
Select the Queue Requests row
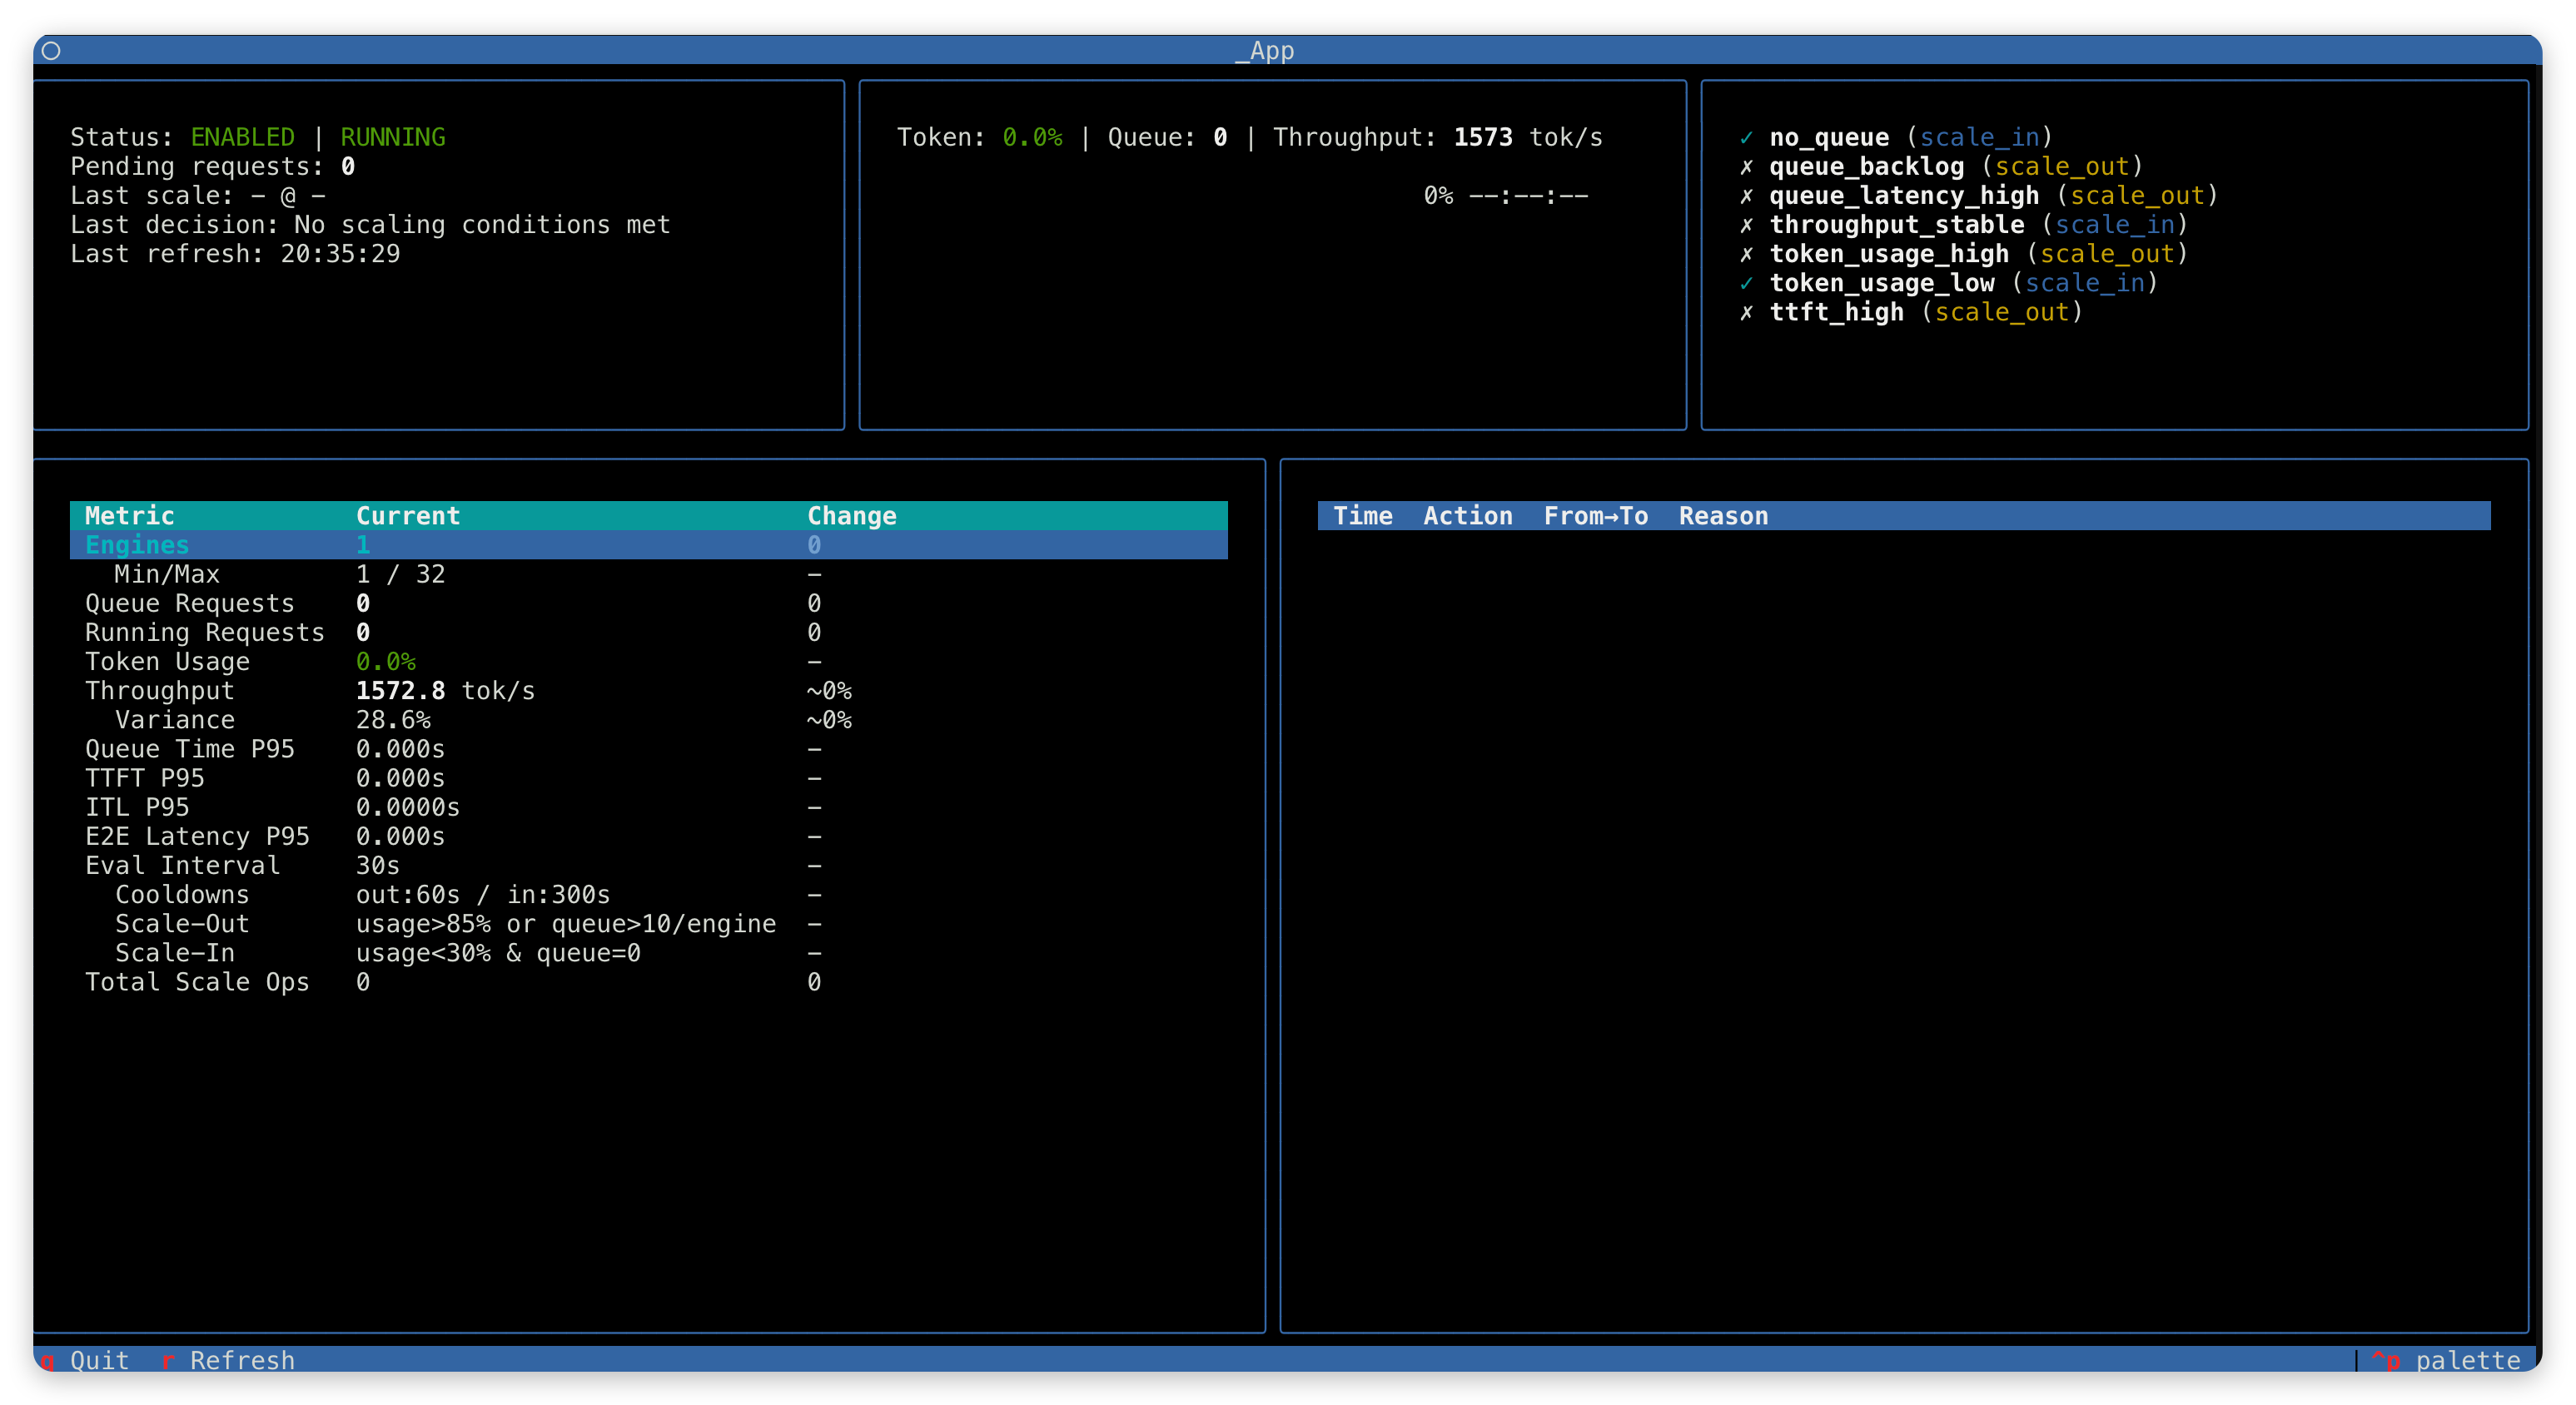(648, 602)
